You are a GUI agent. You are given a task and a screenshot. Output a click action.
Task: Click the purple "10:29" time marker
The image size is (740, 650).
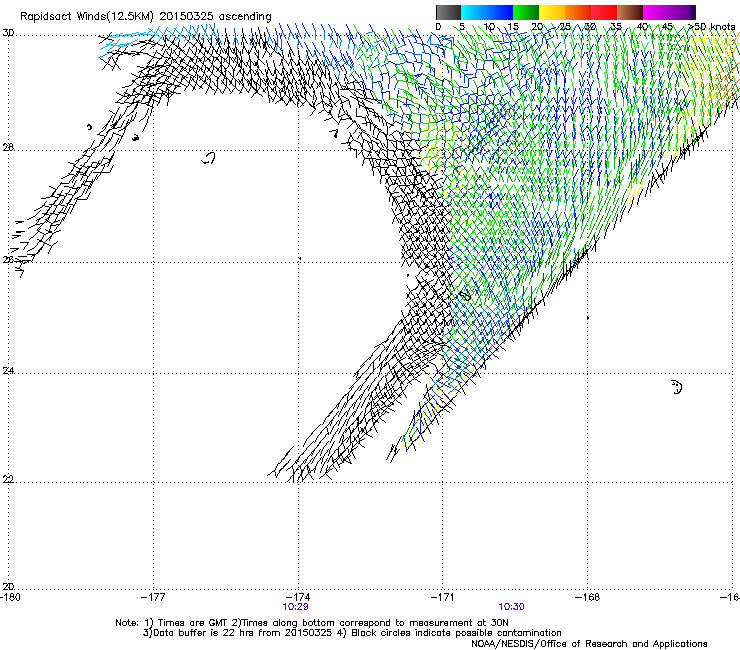coord(295,607)
